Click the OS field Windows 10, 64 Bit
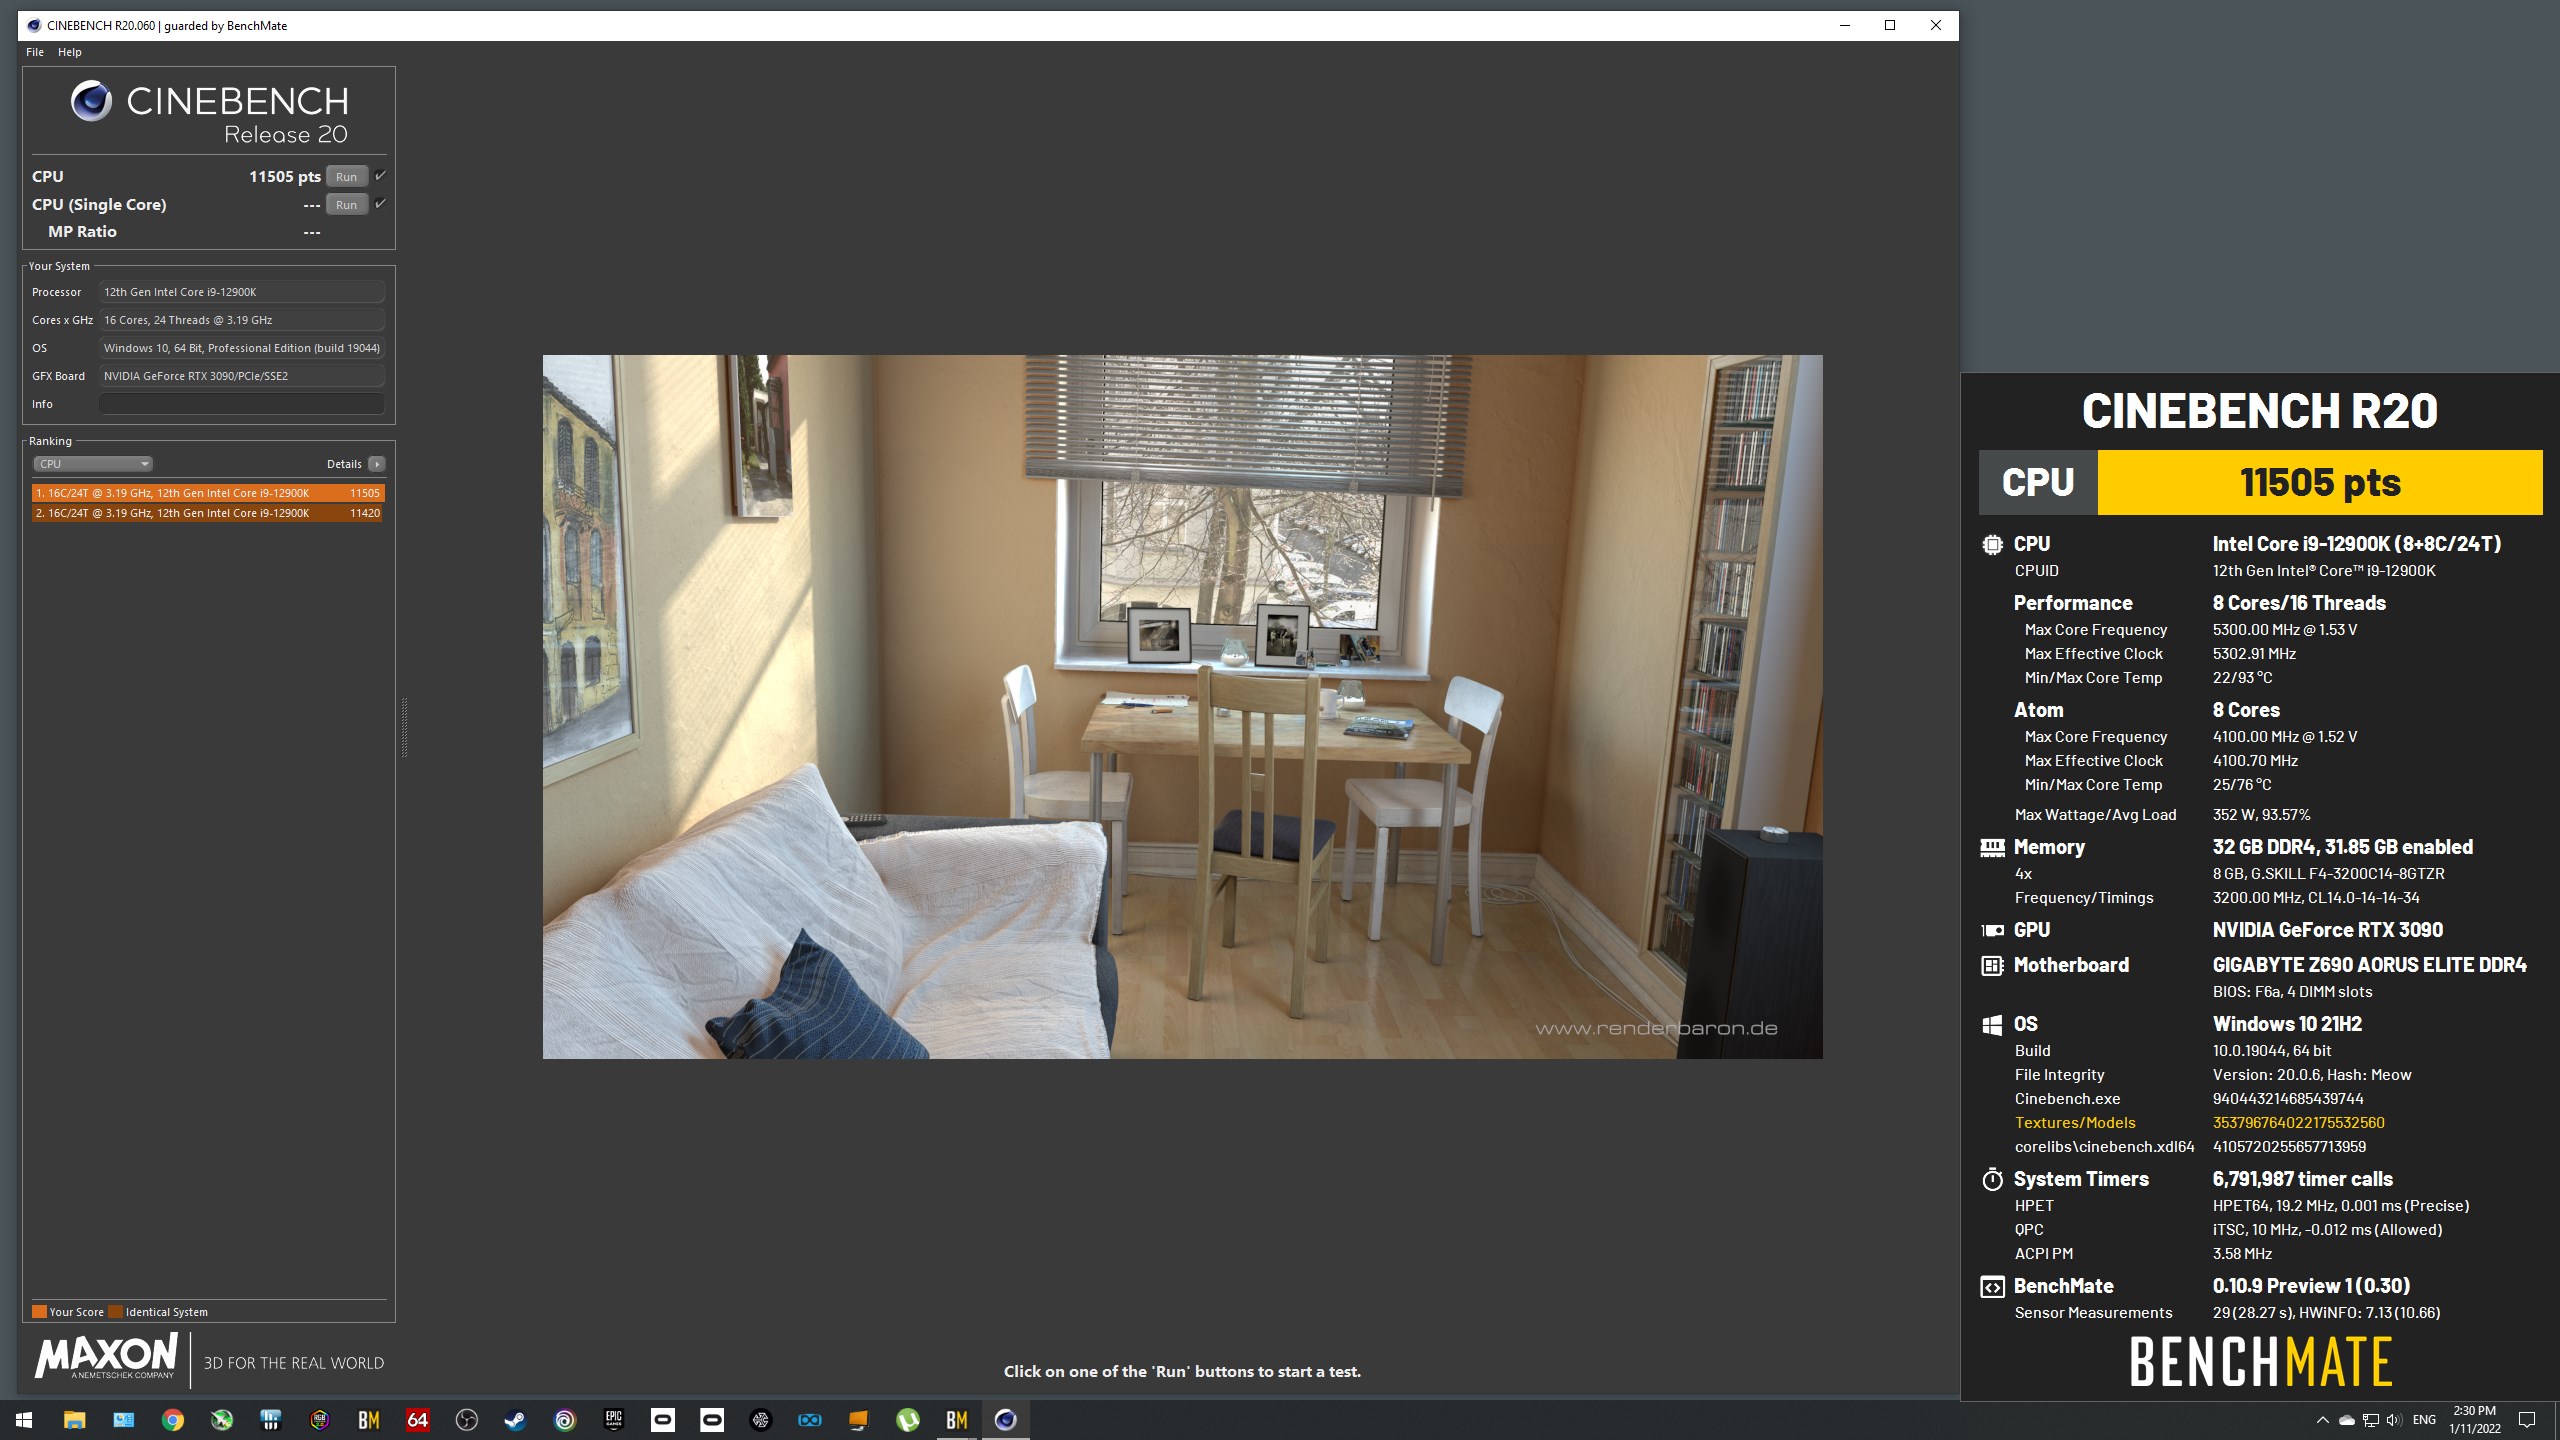This screenshot has height=1440, width=2560. click(242, 348)
